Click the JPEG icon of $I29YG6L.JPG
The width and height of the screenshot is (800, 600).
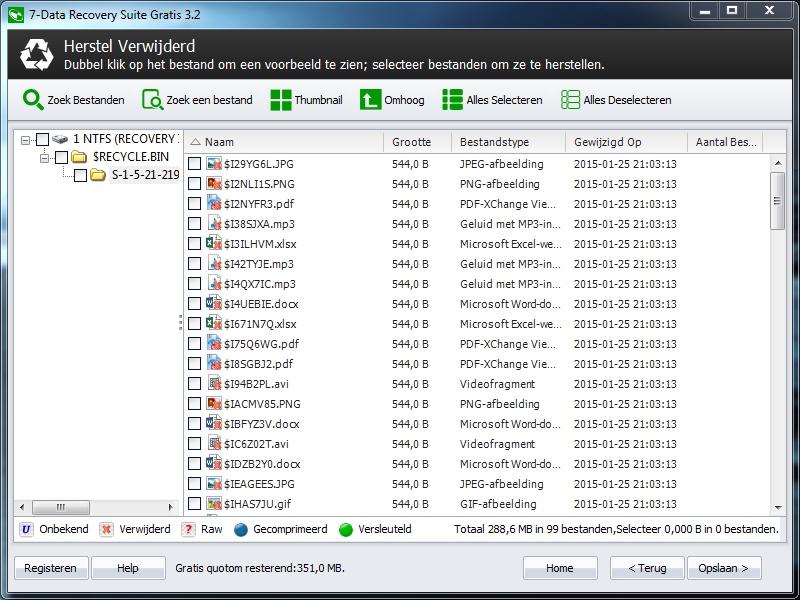(214, 164)
